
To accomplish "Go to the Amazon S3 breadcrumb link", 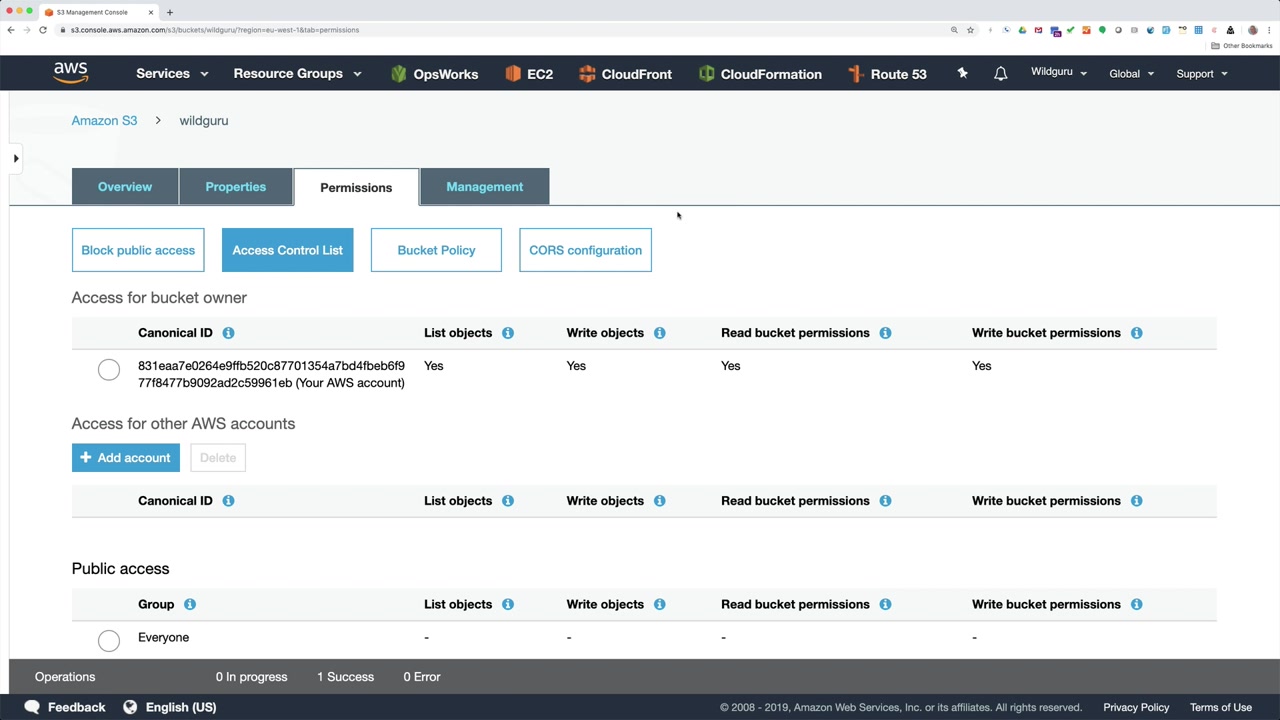I will pyautogui.click(x=104, y=121).
